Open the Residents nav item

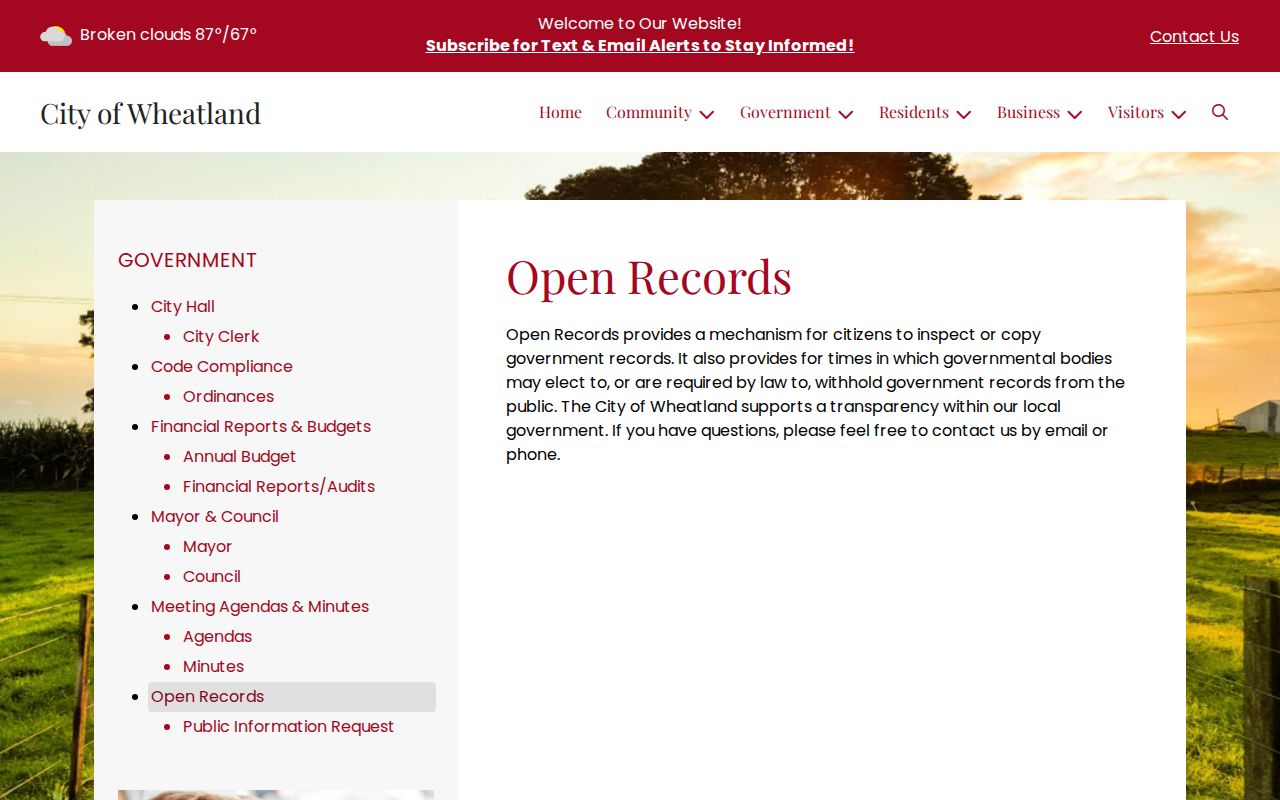[x=914, y=112]
